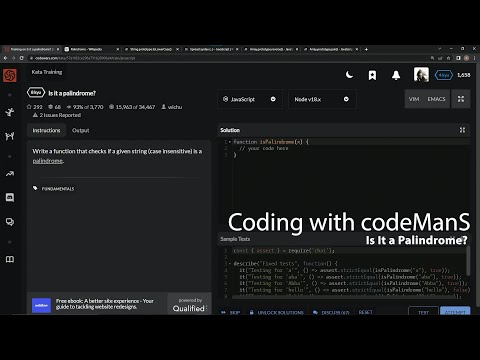Click the 93% of 3,770 satisfaction rating
Viewport: 480px width, 360px height.
85,107
